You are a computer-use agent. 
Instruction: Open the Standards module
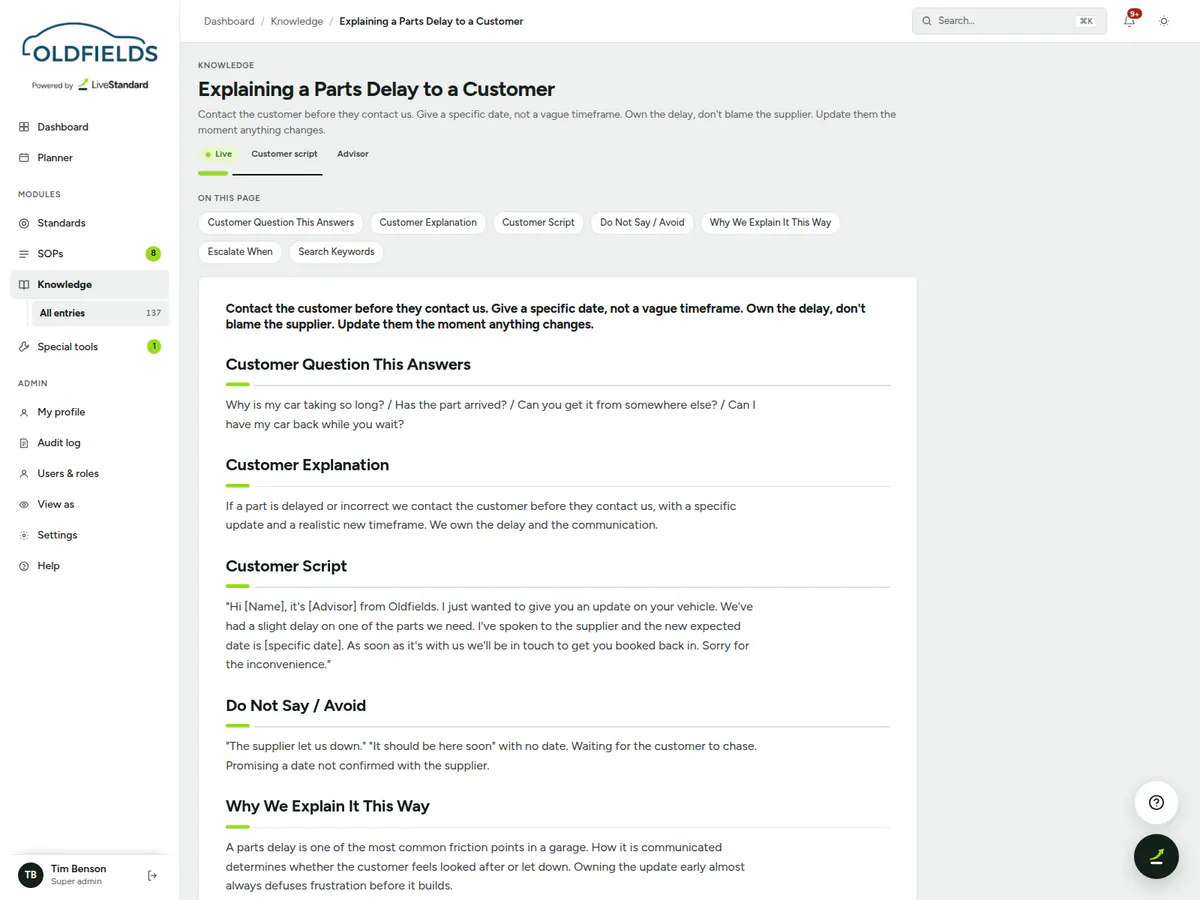click(x=89, y=223)
